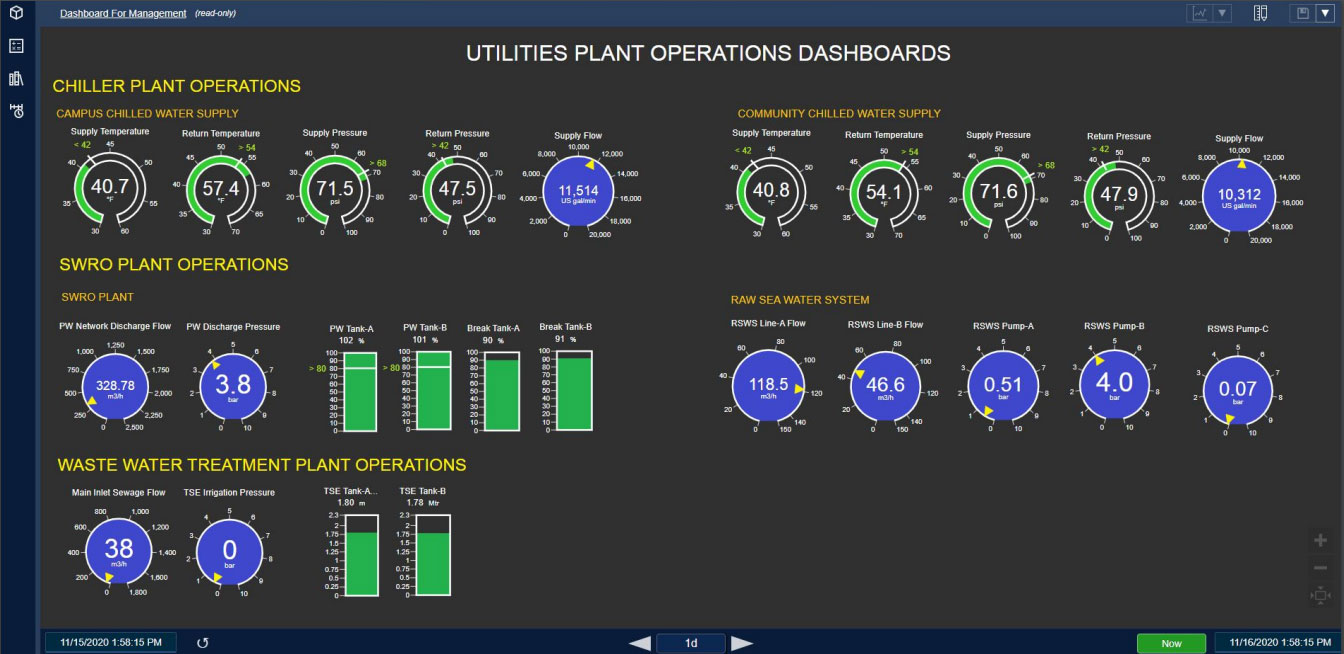Click the ruler and pencil design icon
The image size is (1344, 654).
[1261, 13]
